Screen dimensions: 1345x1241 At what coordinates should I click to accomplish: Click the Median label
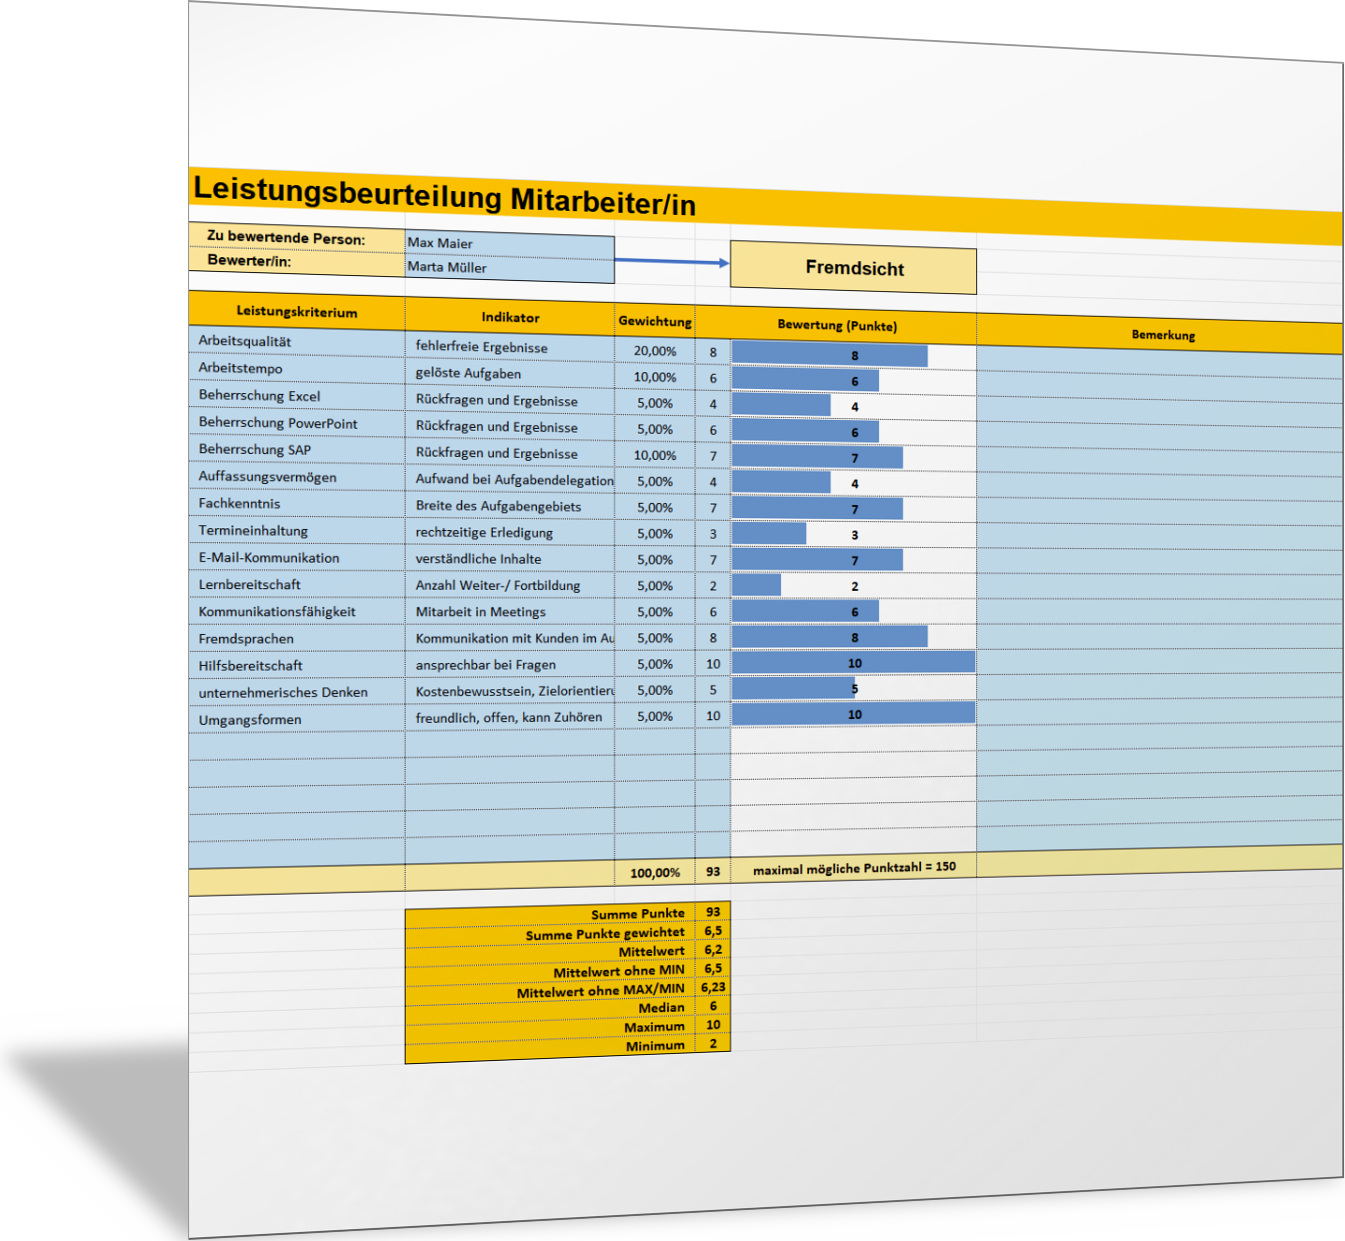662,1008
